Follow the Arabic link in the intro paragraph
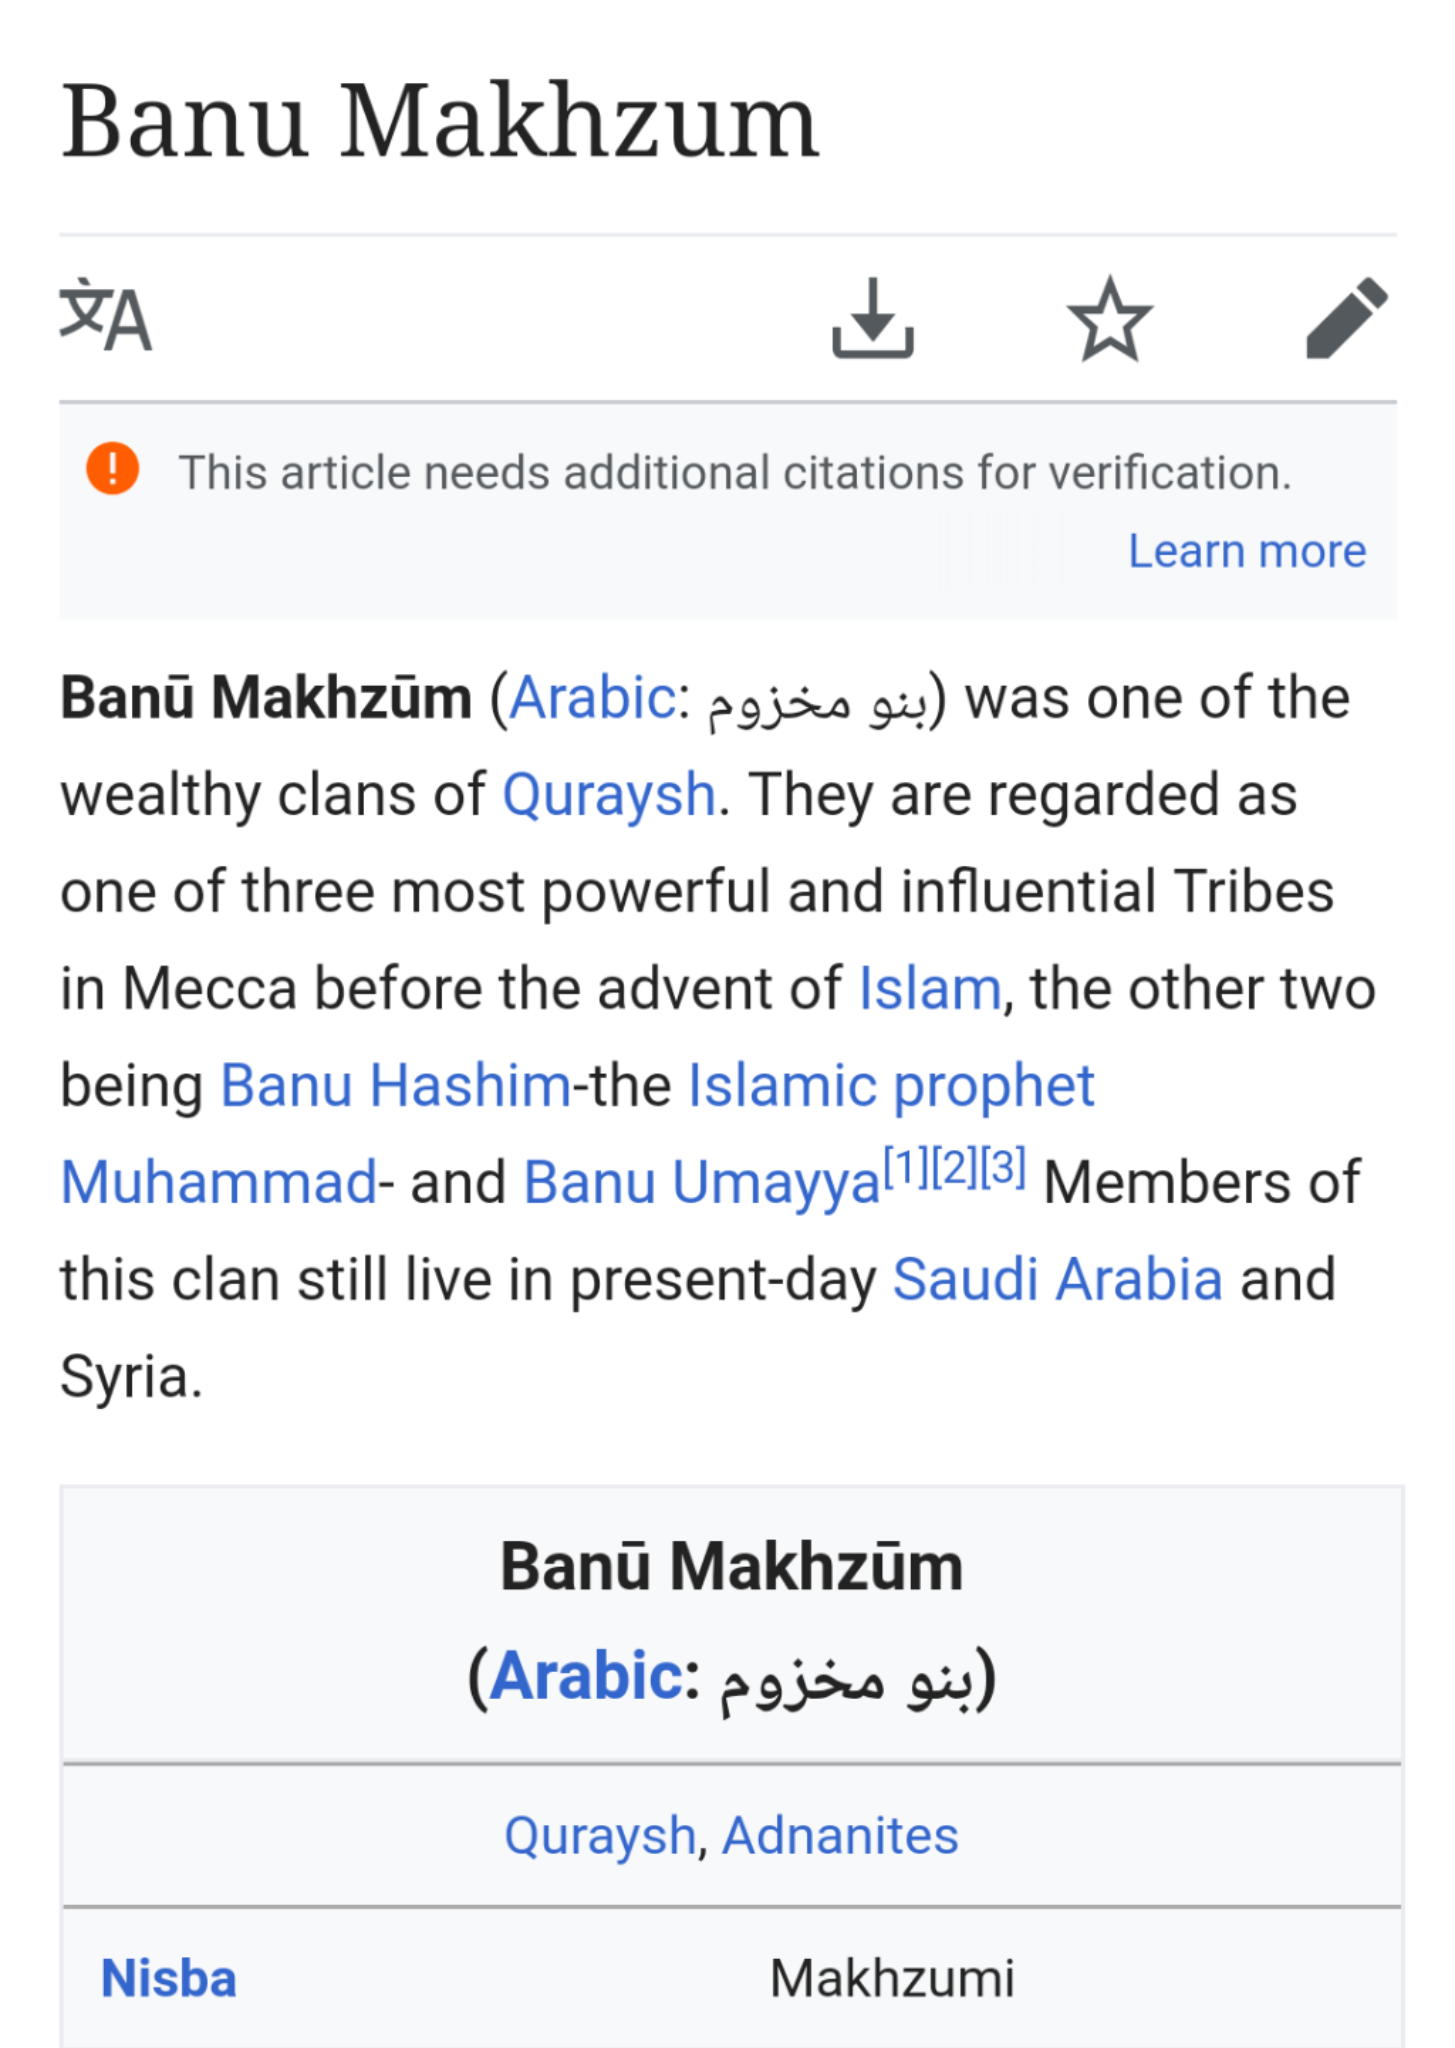1455x2048 pixels. click(x=591, y=697)
